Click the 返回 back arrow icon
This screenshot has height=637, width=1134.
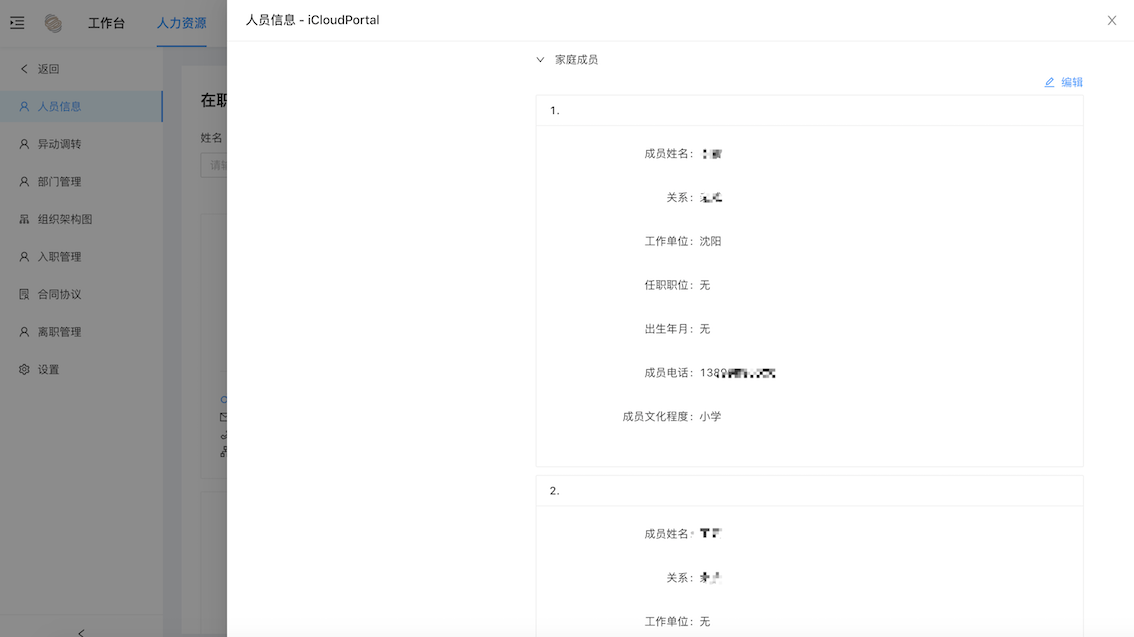click(x=24, y=69)
